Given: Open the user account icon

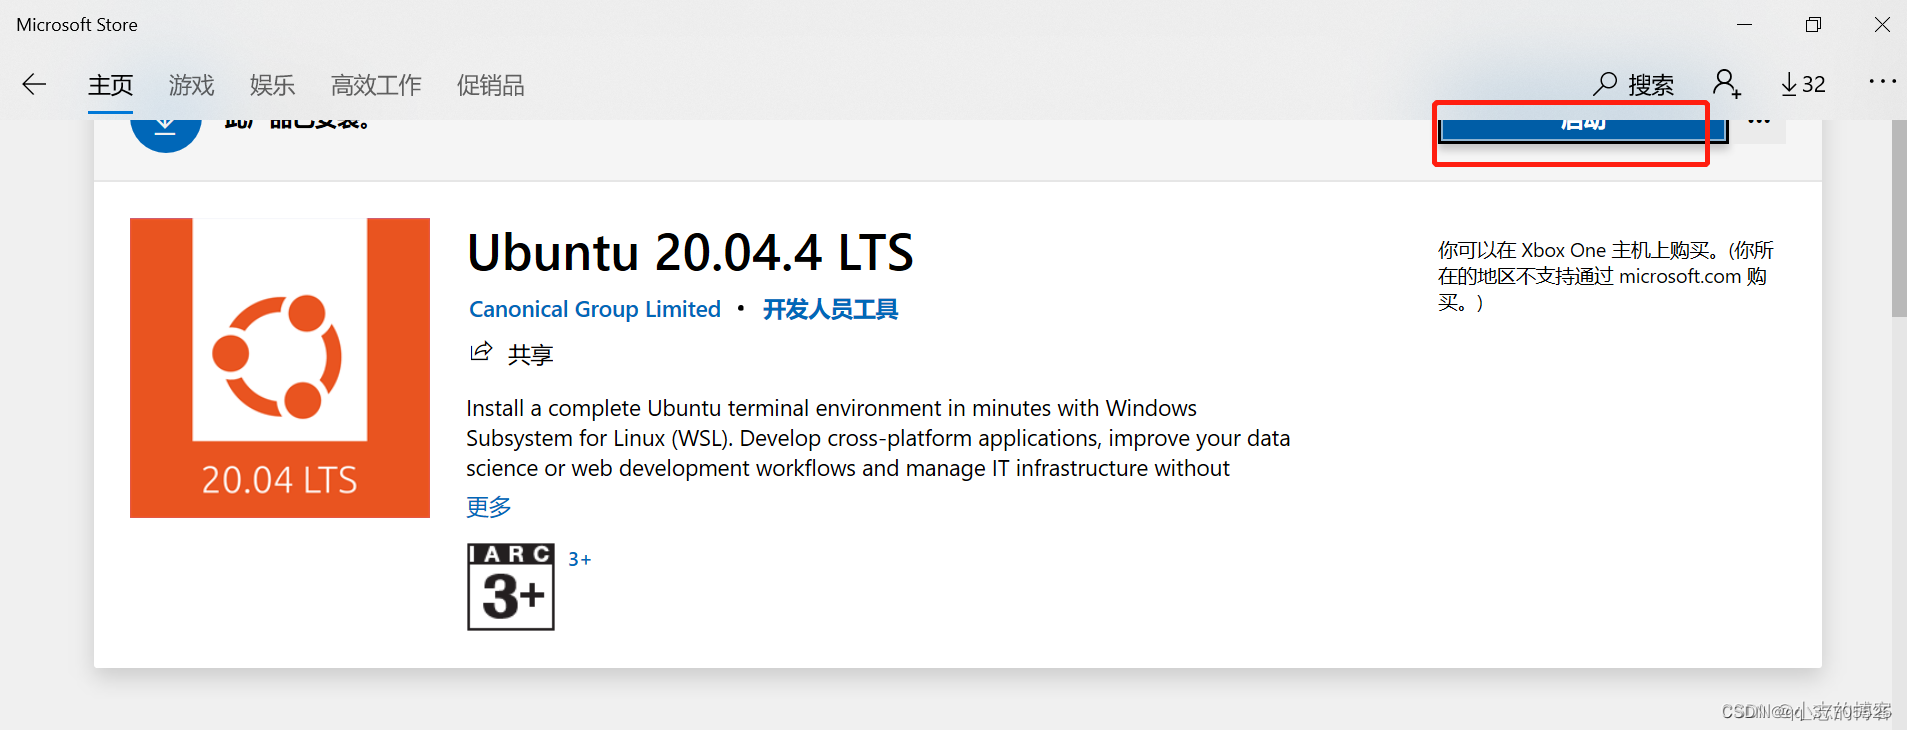Looking at the screenshot, I should 1727,84.
